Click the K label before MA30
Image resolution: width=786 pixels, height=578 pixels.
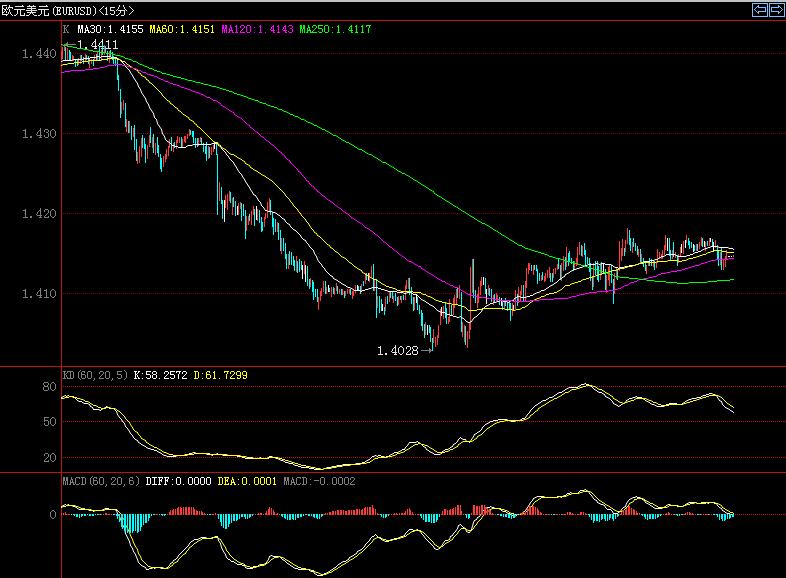(66, 29)
